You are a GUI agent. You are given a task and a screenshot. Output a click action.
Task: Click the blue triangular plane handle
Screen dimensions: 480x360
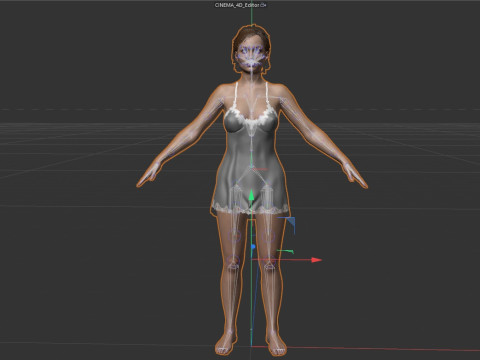point(291,221)
